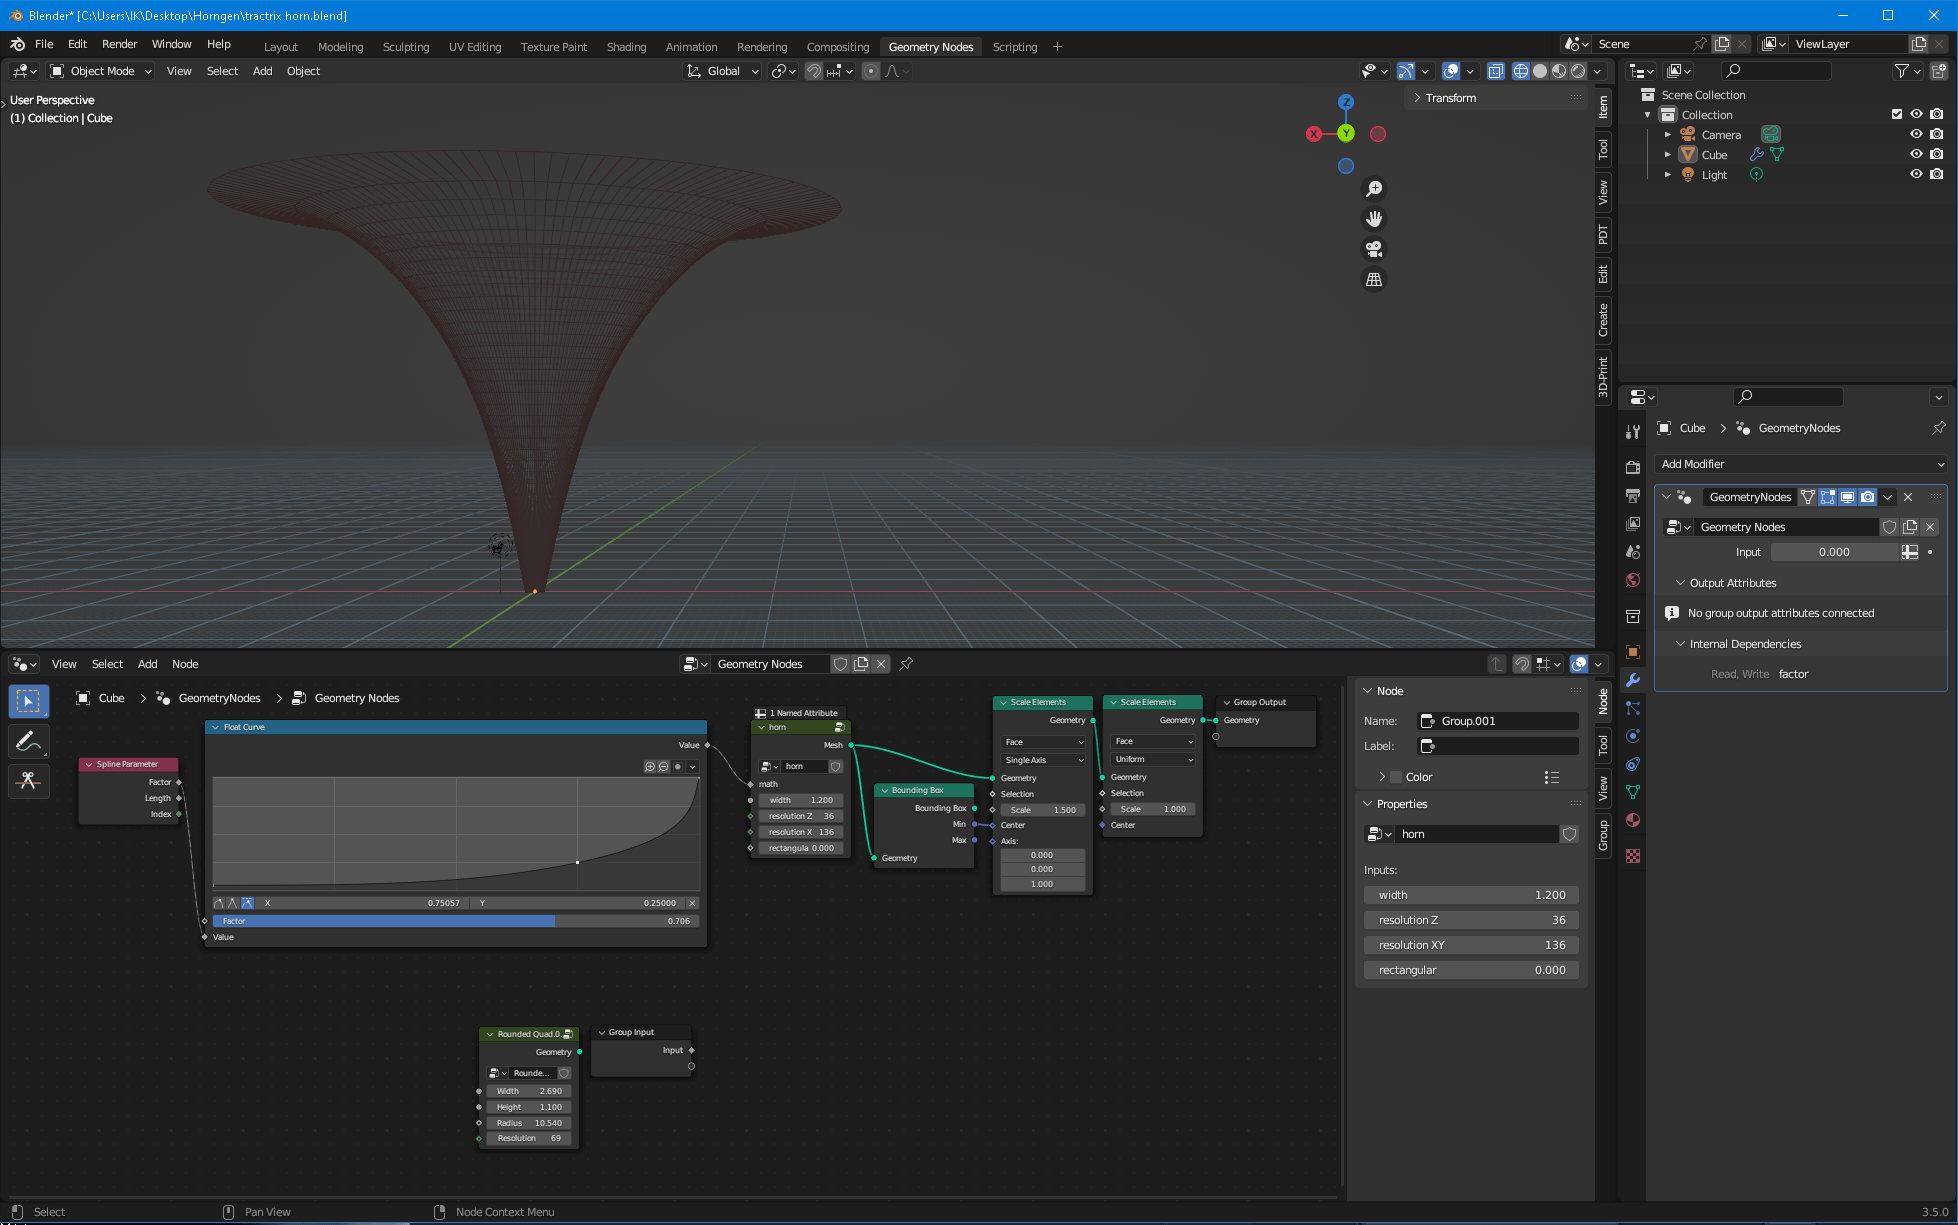This screenshot has height=1225, width=1958.
Task: Open Single Axis dropdown in Scale Elements
Action: pyautogui.click(x=1043, y=760)
